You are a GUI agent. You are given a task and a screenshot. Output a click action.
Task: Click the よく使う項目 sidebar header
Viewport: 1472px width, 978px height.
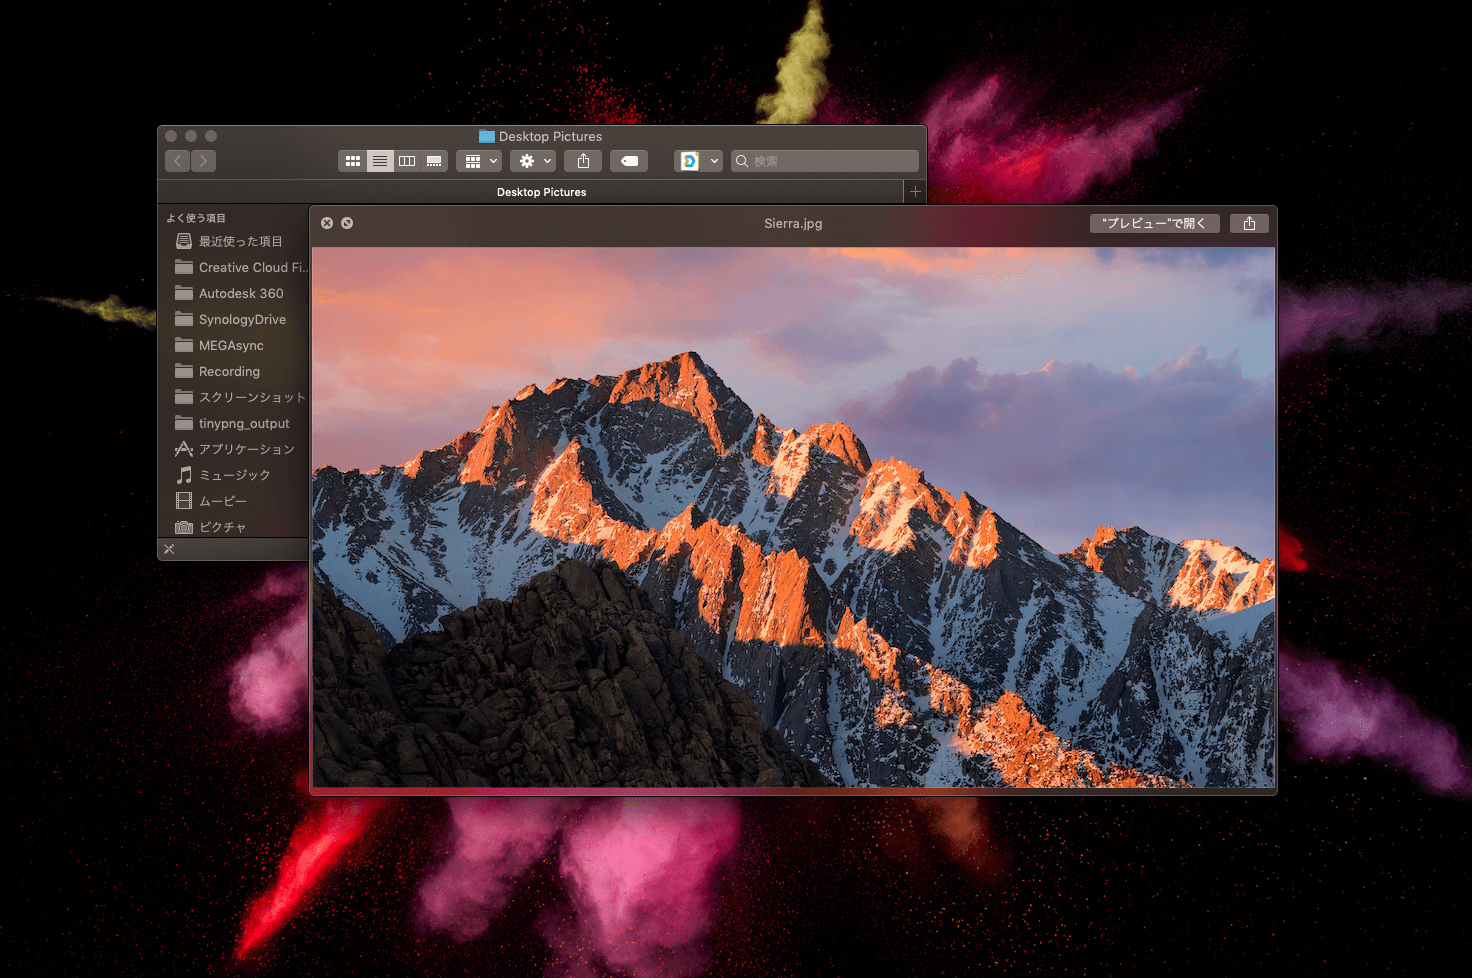click(x=196, y=218)
